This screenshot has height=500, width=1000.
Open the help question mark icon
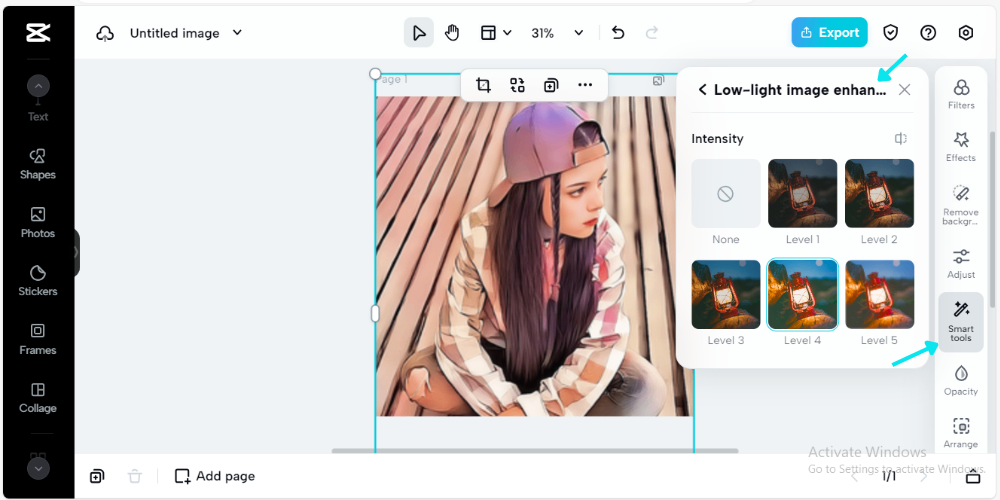[928, 33]
